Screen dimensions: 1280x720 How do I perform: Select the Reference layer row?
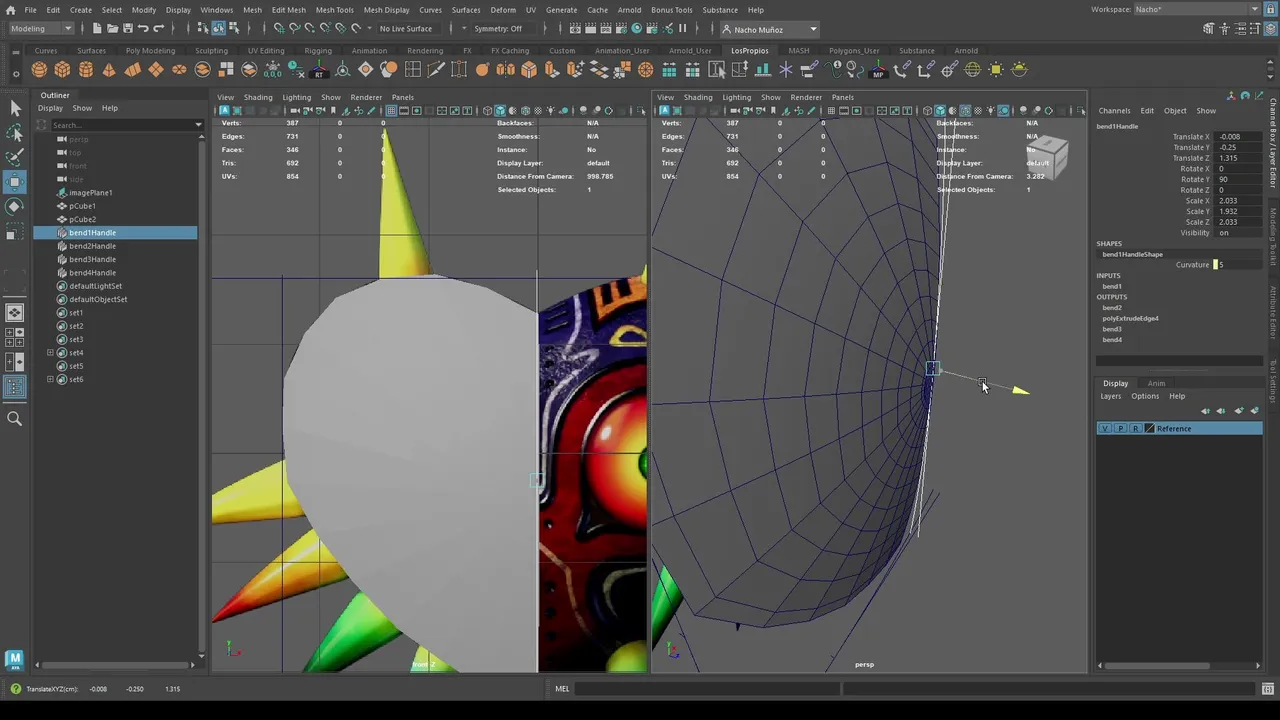click(1179, 429)
